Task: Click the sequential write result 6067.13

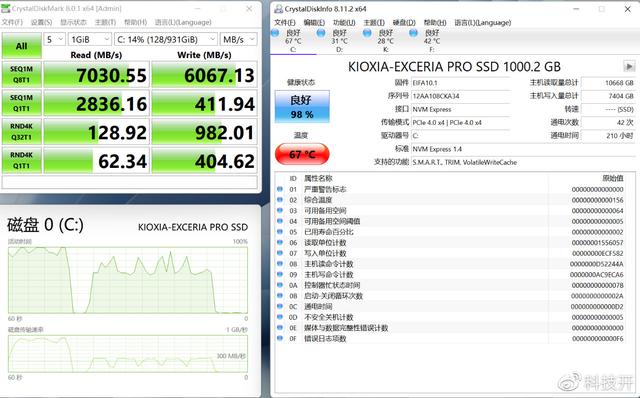Action: pyautogui.click(x=204, y=75)
